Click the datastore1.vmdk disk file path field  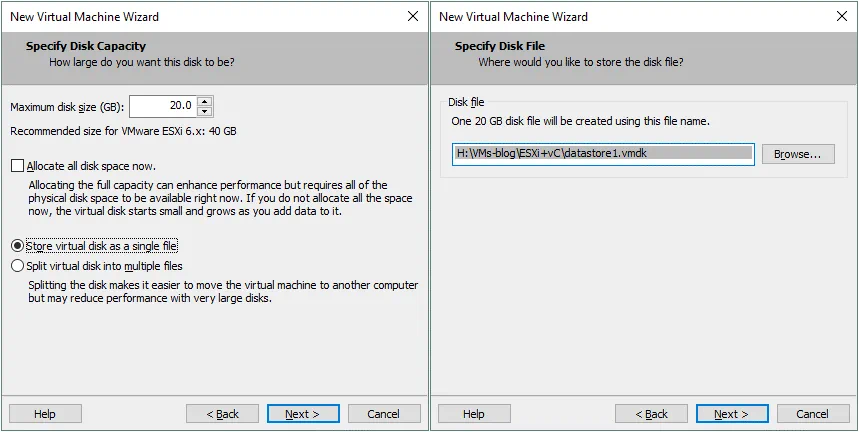coord(602,153)
